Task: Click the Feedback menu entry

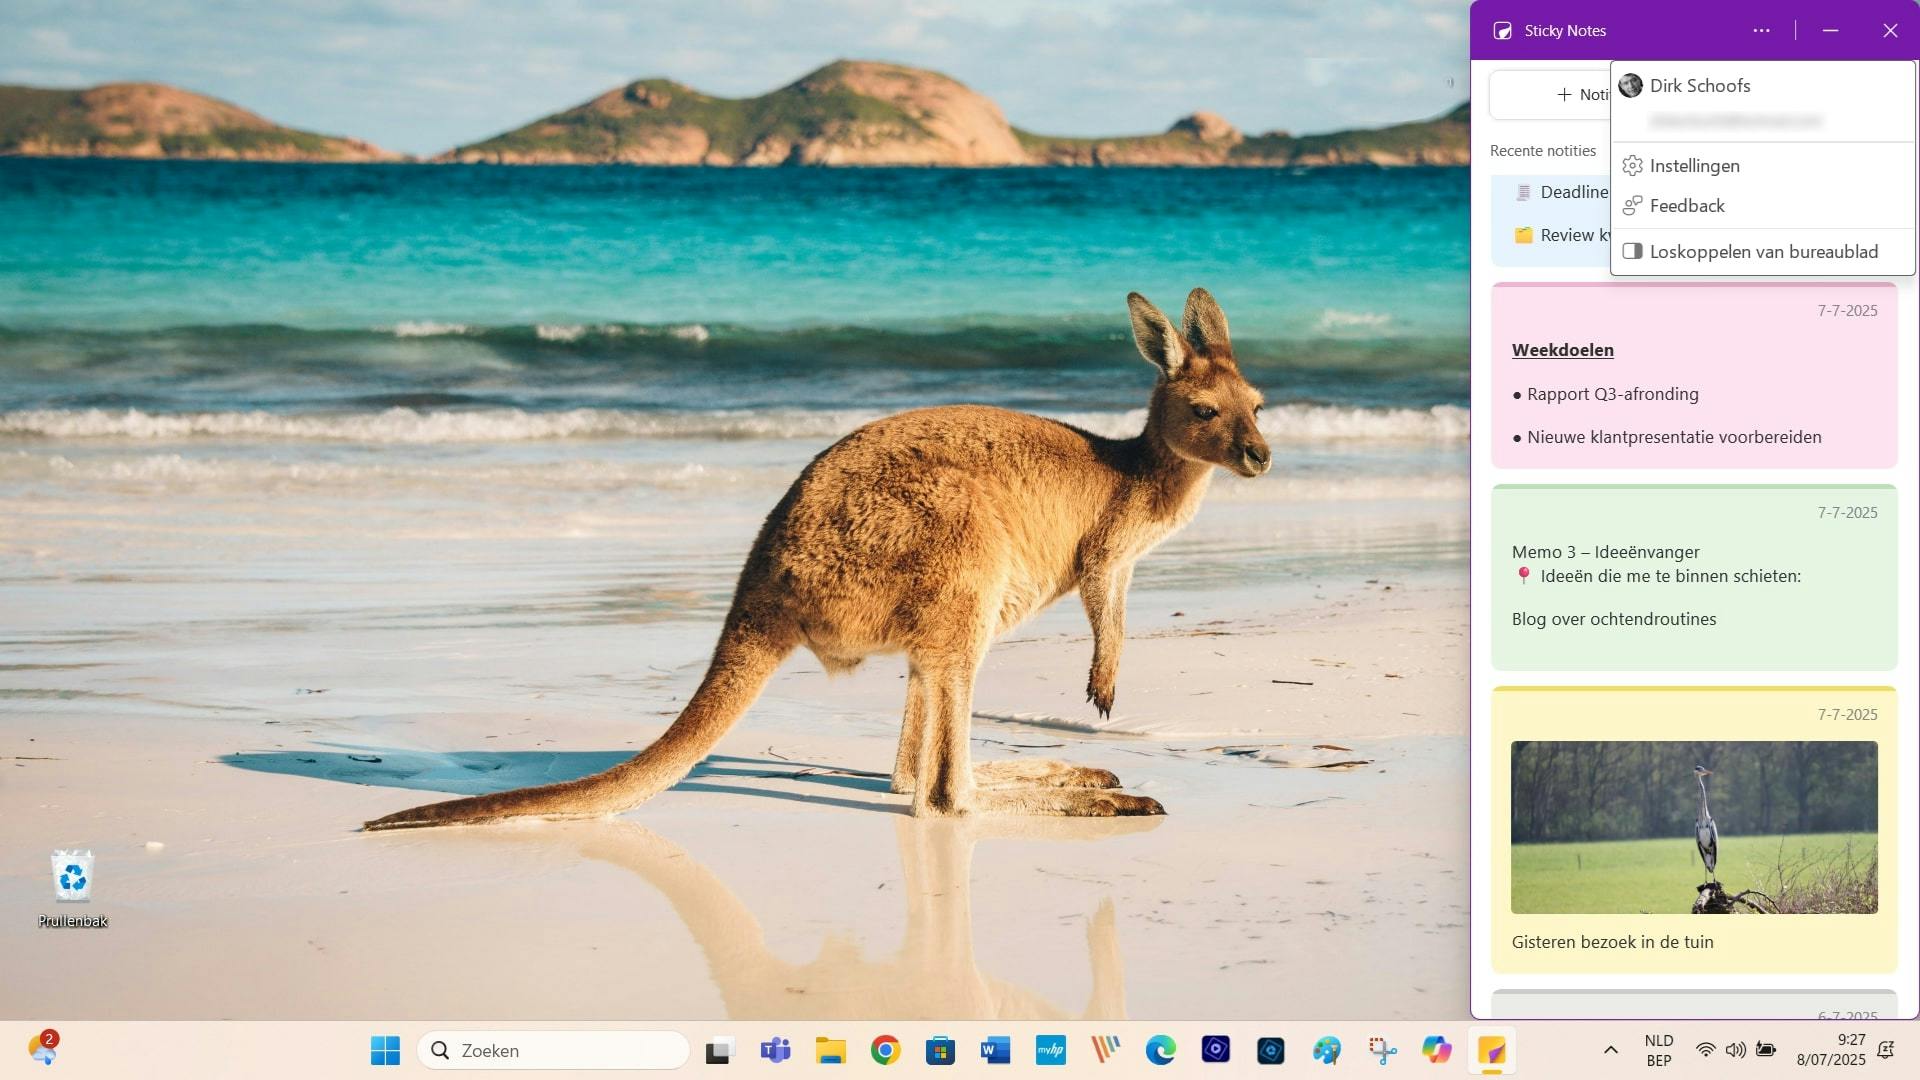Action: pos(1686,206)
